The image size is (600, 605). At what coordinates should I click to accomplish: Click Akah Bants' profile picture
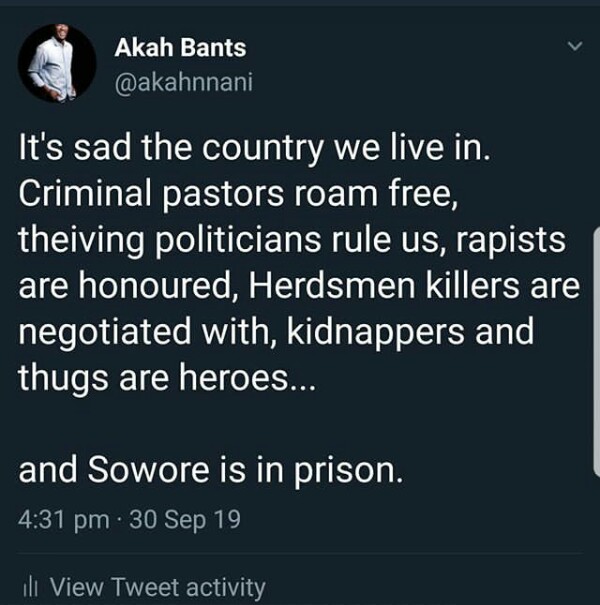pos(58,63)
